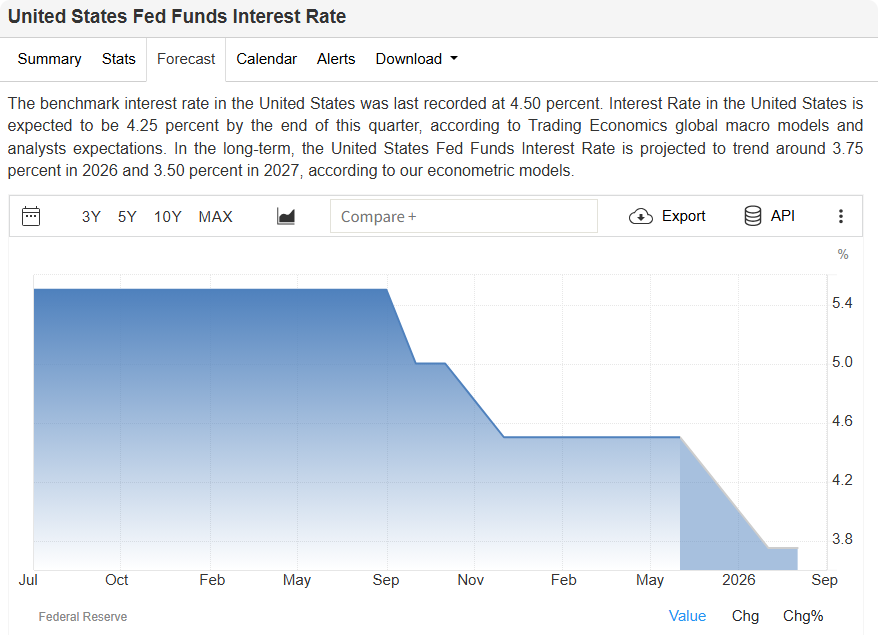This screenshot has width=878, height=635.
Task: Show the MAX time range
Action: click(x=215, y=216)
